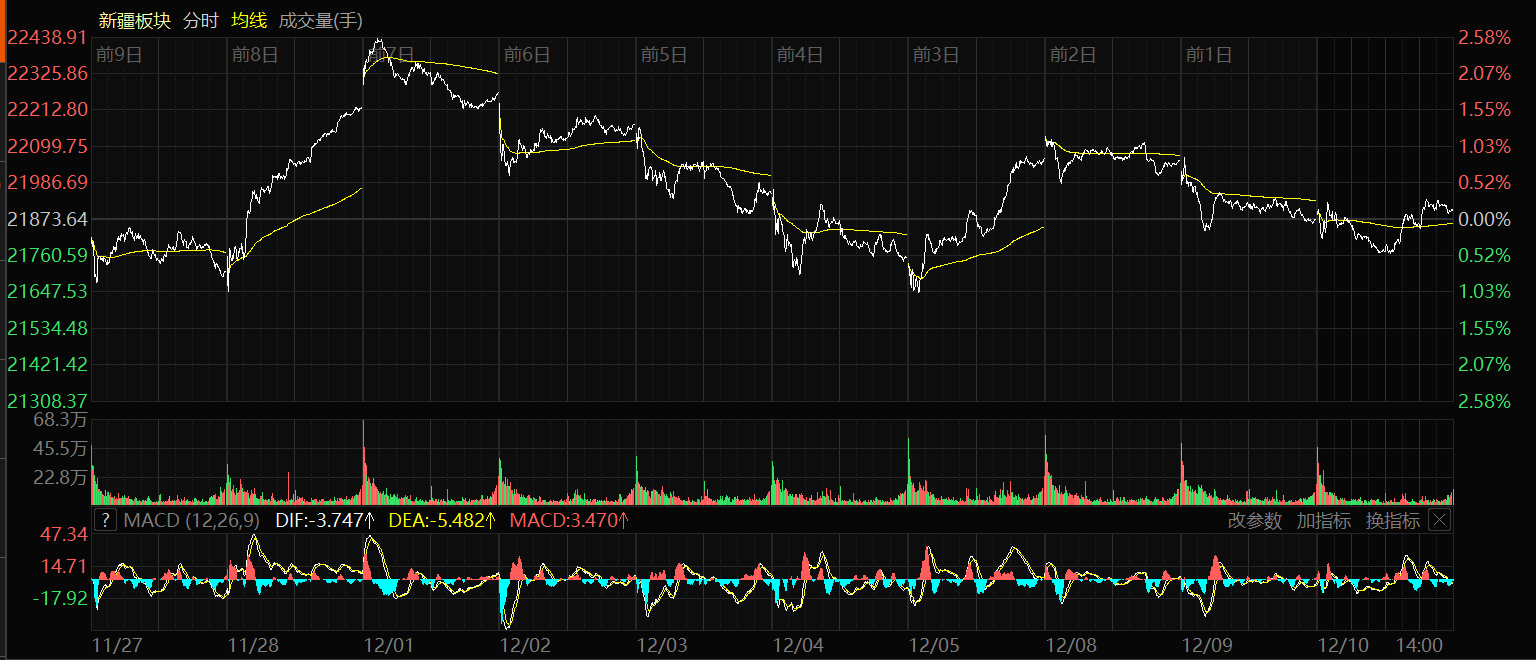This screenshot has width=1536, height=660.
Task: Select the 前1日 day marker
Action: (x=1208, y=55)
